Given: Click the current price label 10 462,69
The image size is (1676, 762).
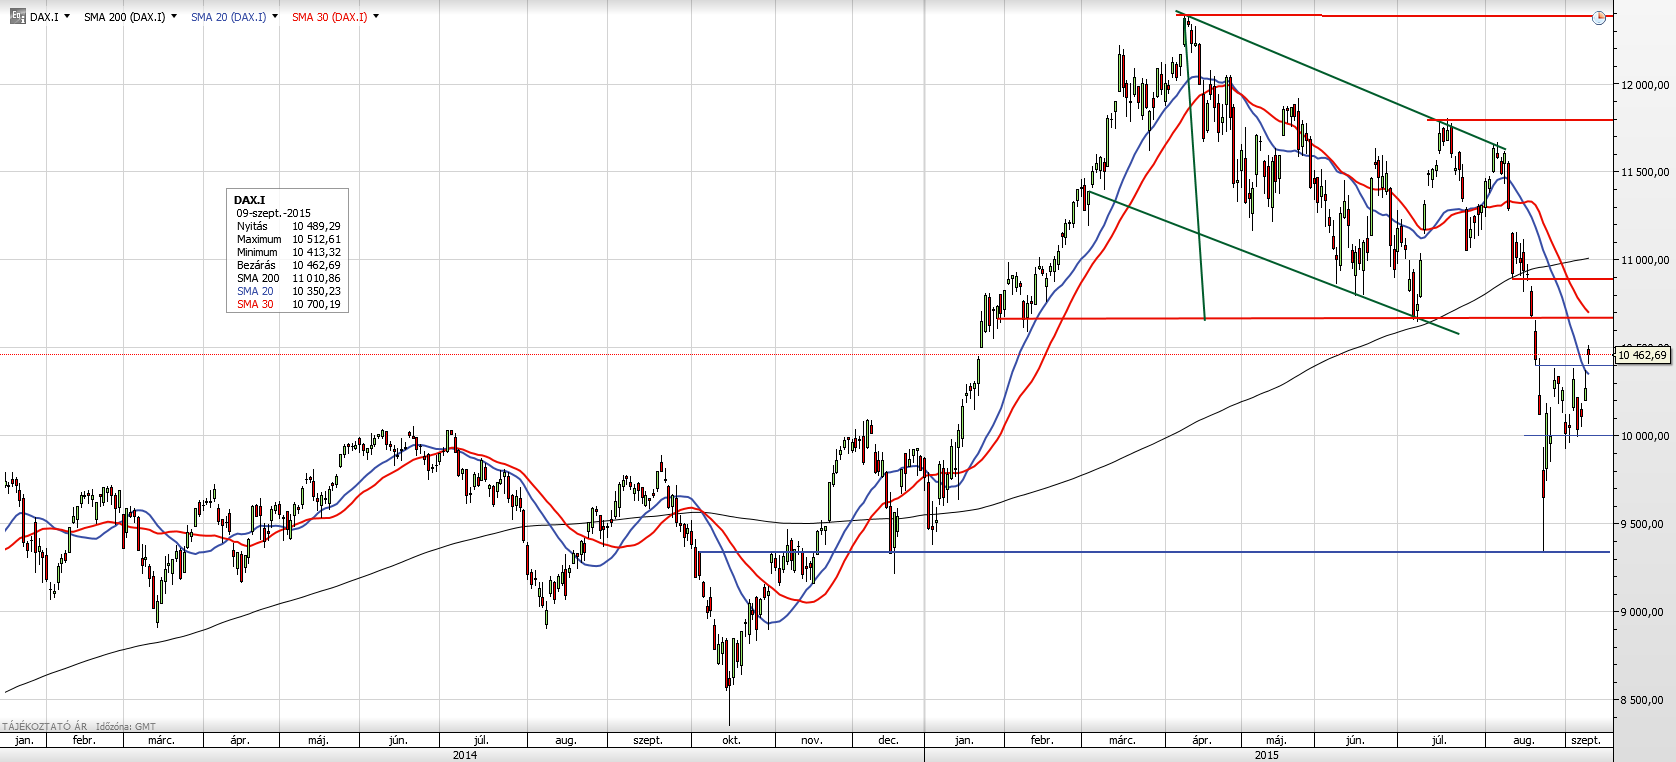Looking at the screenshot, I should pyautogui.click(x=1642, y=355).
